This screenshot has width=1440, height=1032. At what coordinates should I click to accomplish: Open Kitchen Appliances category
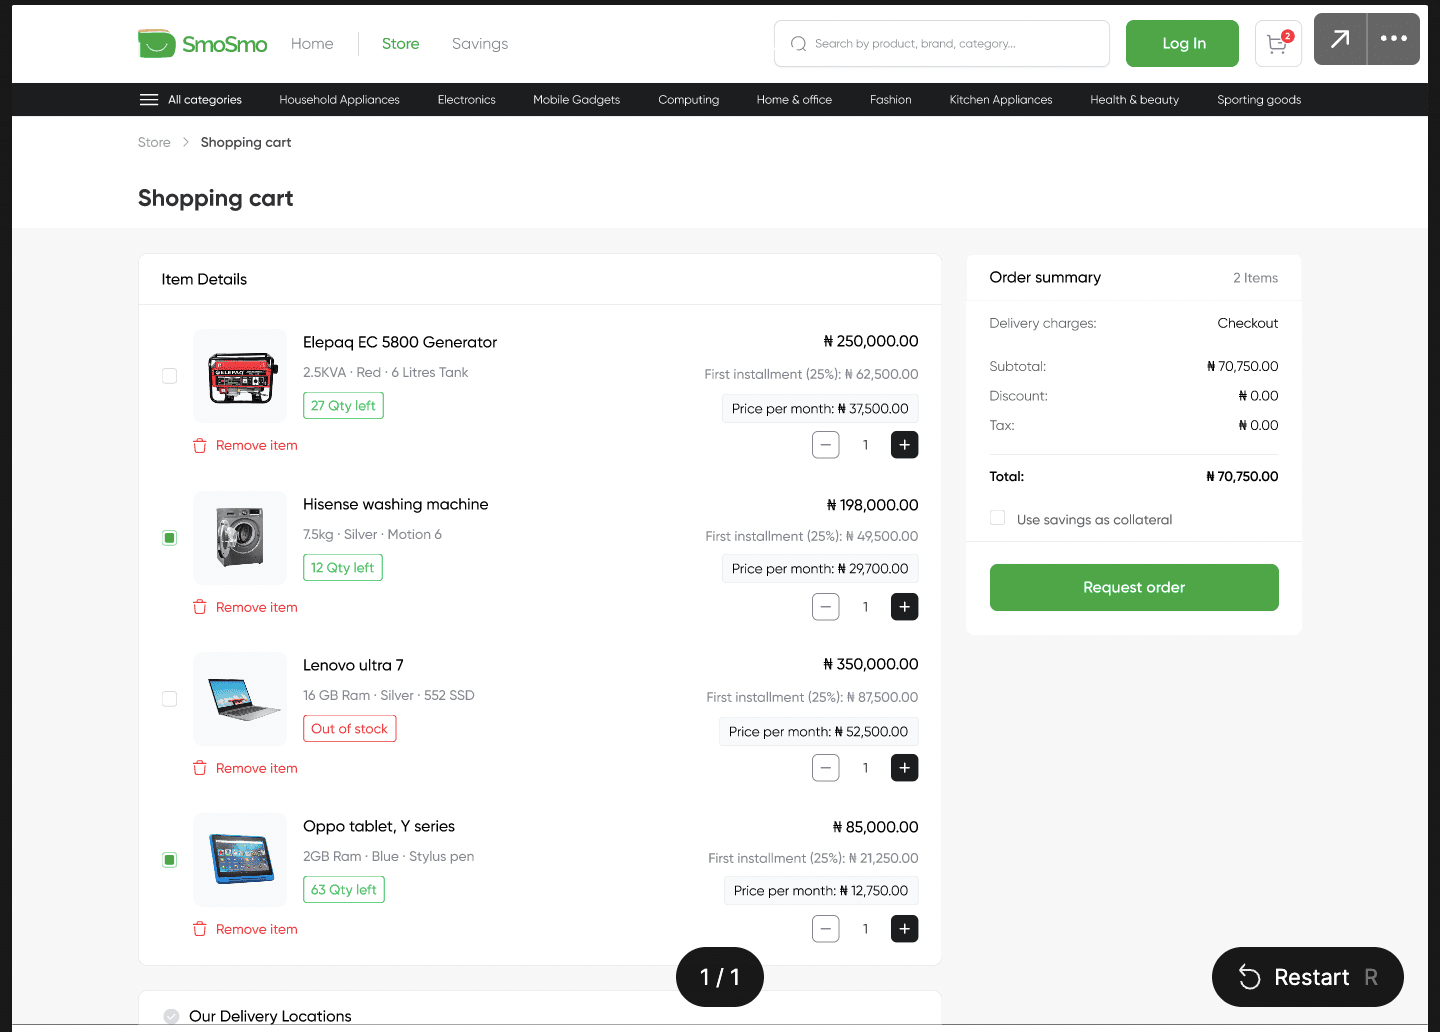[1001, 100]
